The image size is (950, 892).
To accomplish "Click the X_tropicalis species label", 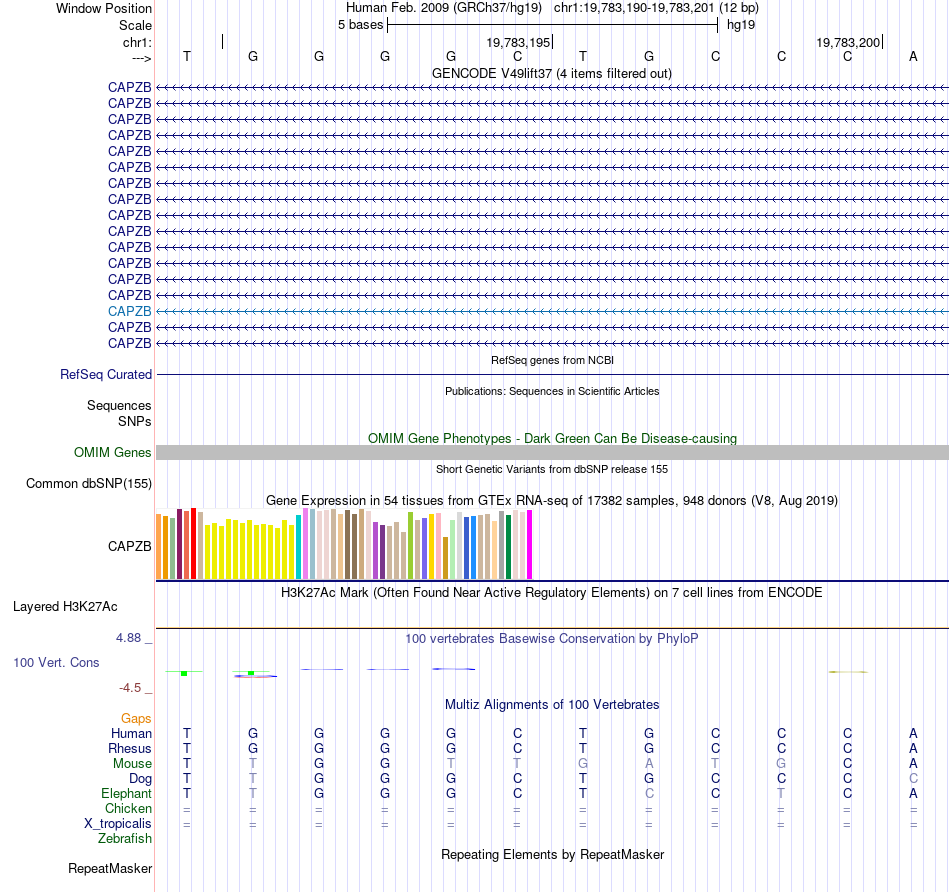I will tap(118, 824).
